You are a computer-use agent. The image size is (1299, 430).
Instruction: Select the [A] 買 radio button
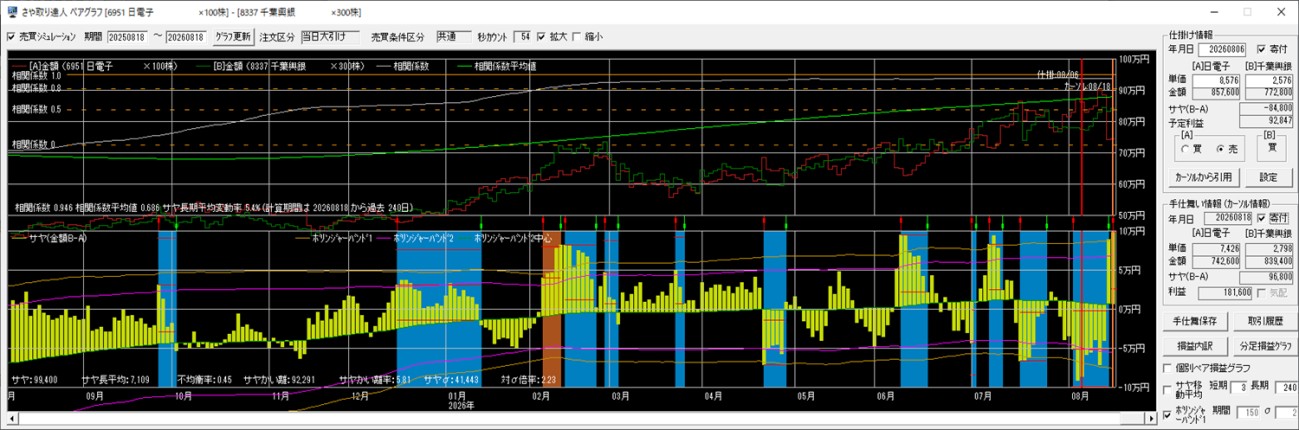pos(1185,148)
